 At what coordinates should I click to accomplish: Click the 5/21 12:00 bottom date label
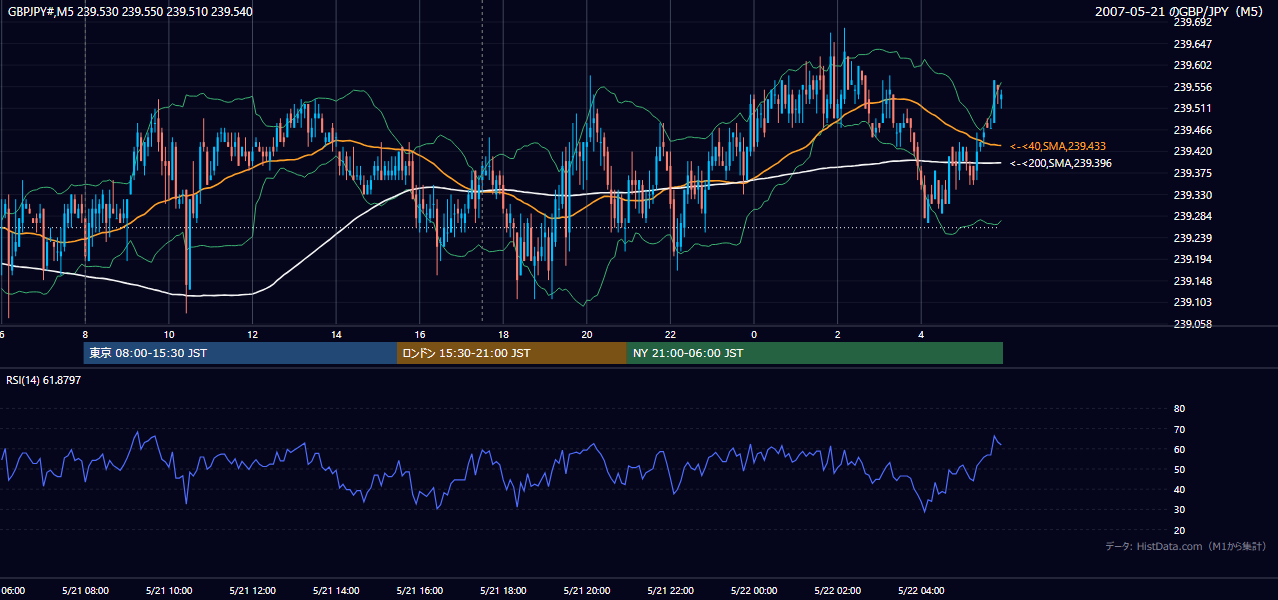(253, 591)
